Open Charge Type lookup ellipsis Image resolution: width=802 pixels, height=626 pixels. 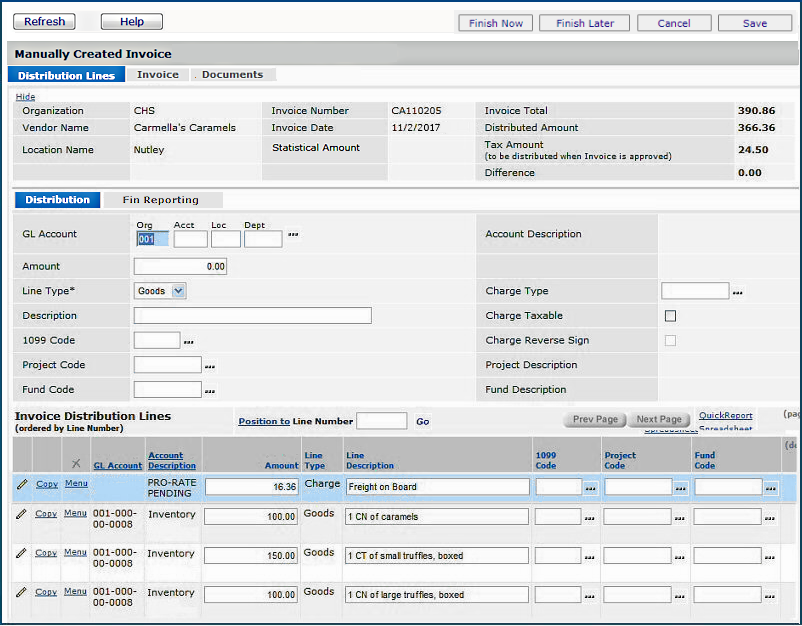click(738, 292)
